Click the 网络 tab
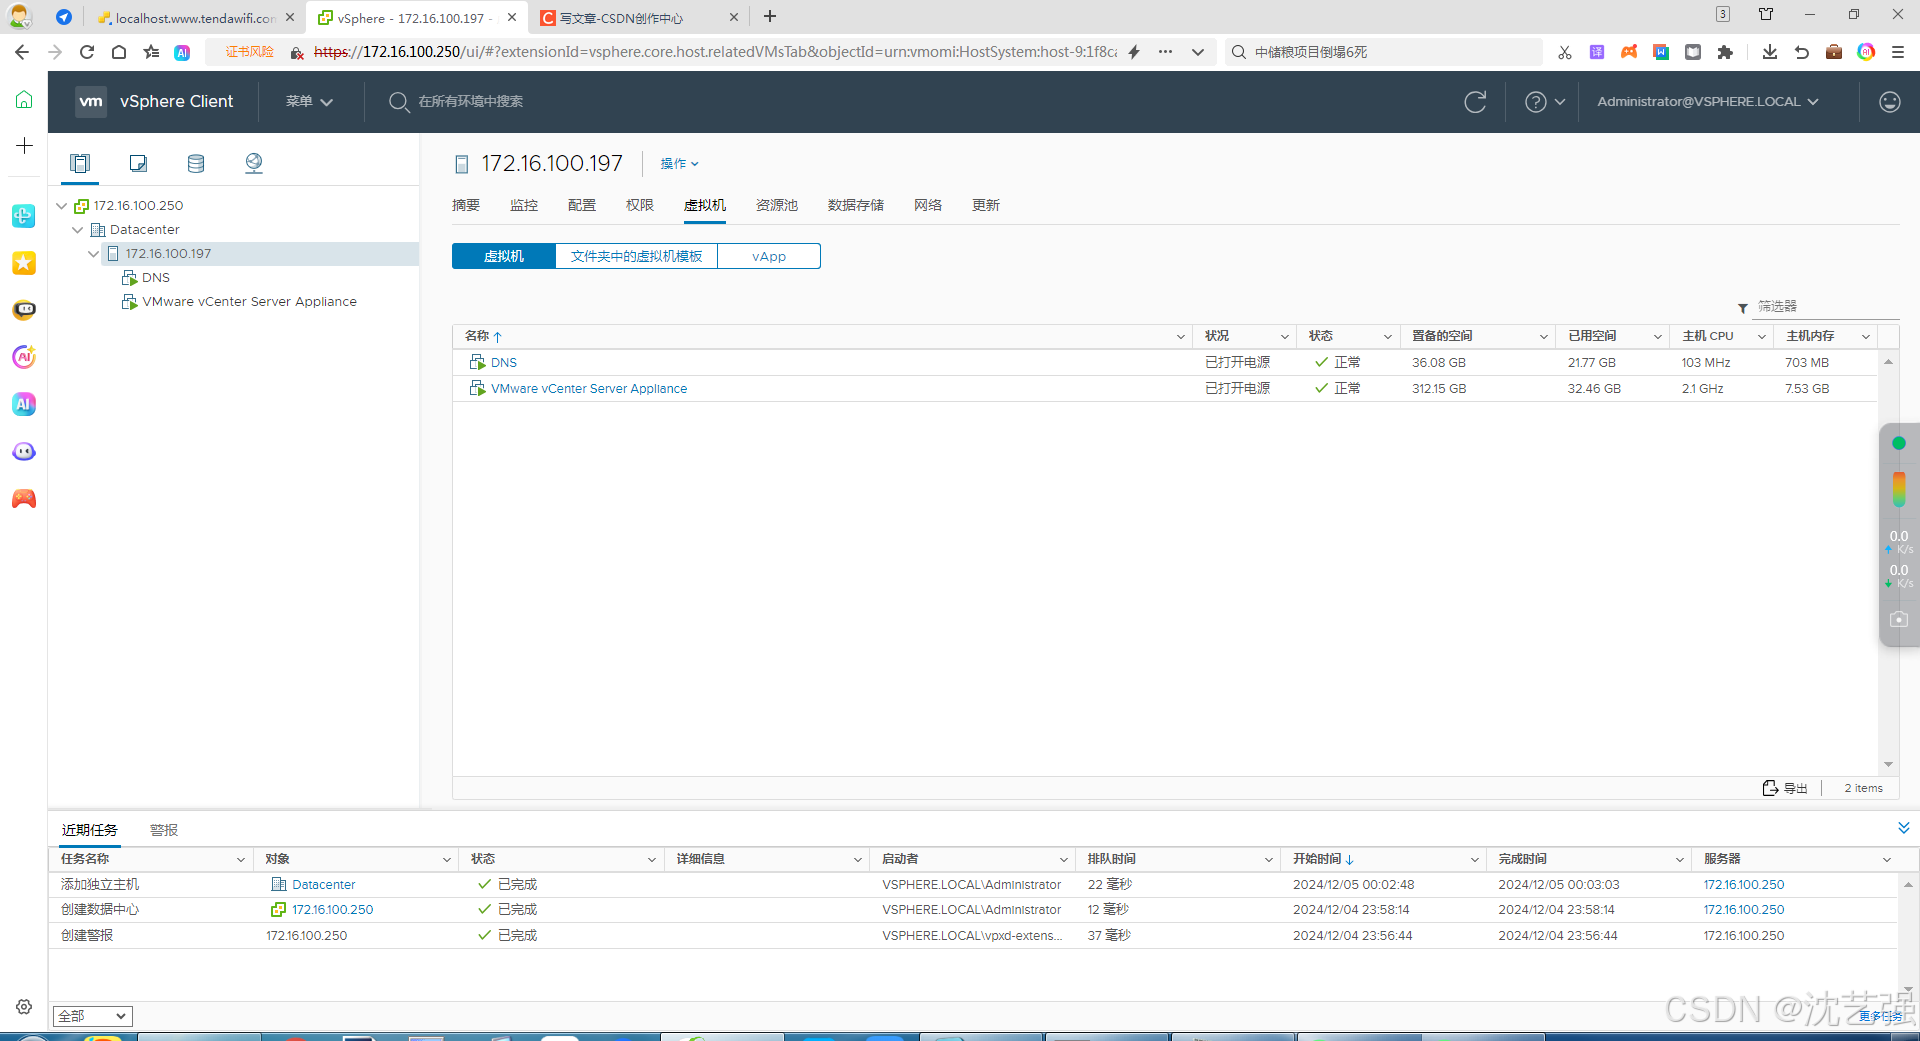The image size is (1920, 1041). click(x=928, y=205)
